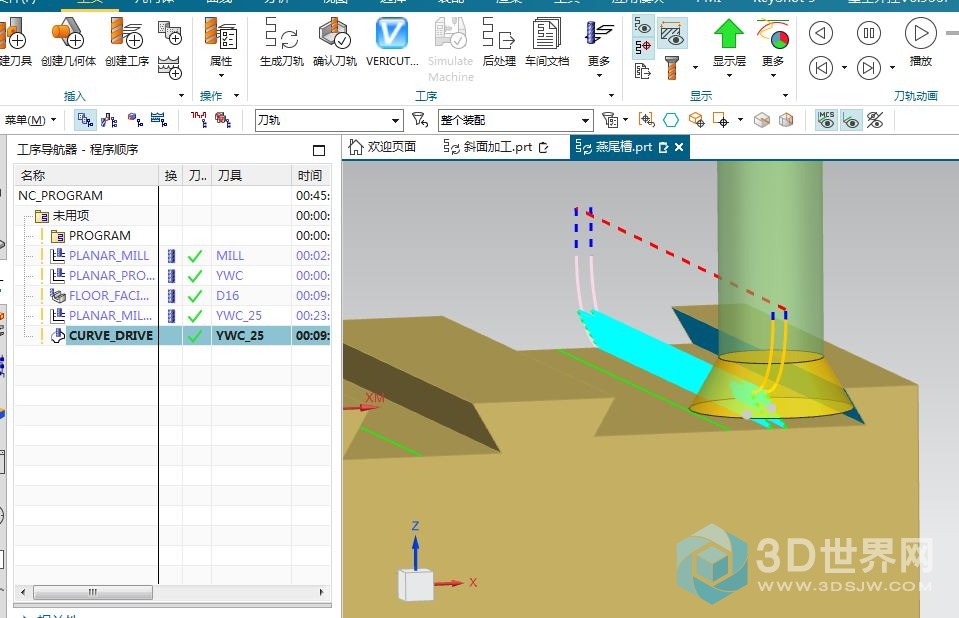
Task: Click the 刀具 column header
Action: click(x=251, y=176)
